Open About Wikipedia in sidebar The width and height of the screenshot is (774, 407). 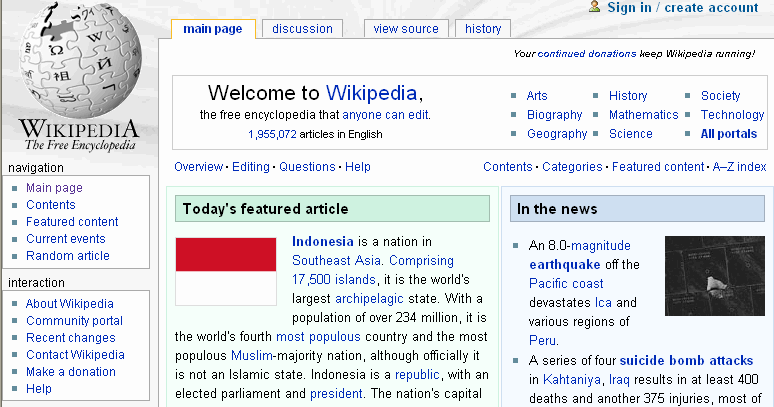pos(70,304)
